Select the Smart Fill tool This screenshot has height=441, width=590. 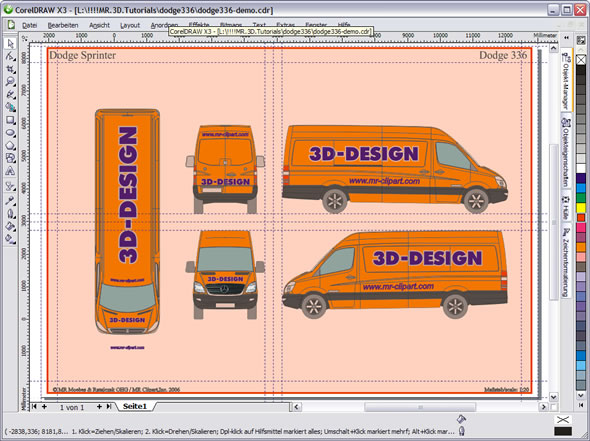click(10, 108)
